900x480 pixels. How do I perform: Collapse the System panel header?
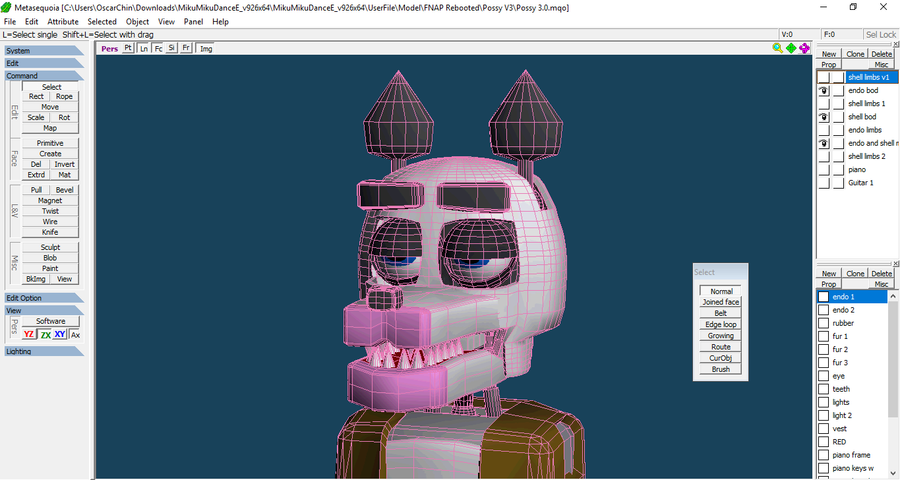click(x=44, y=51)
